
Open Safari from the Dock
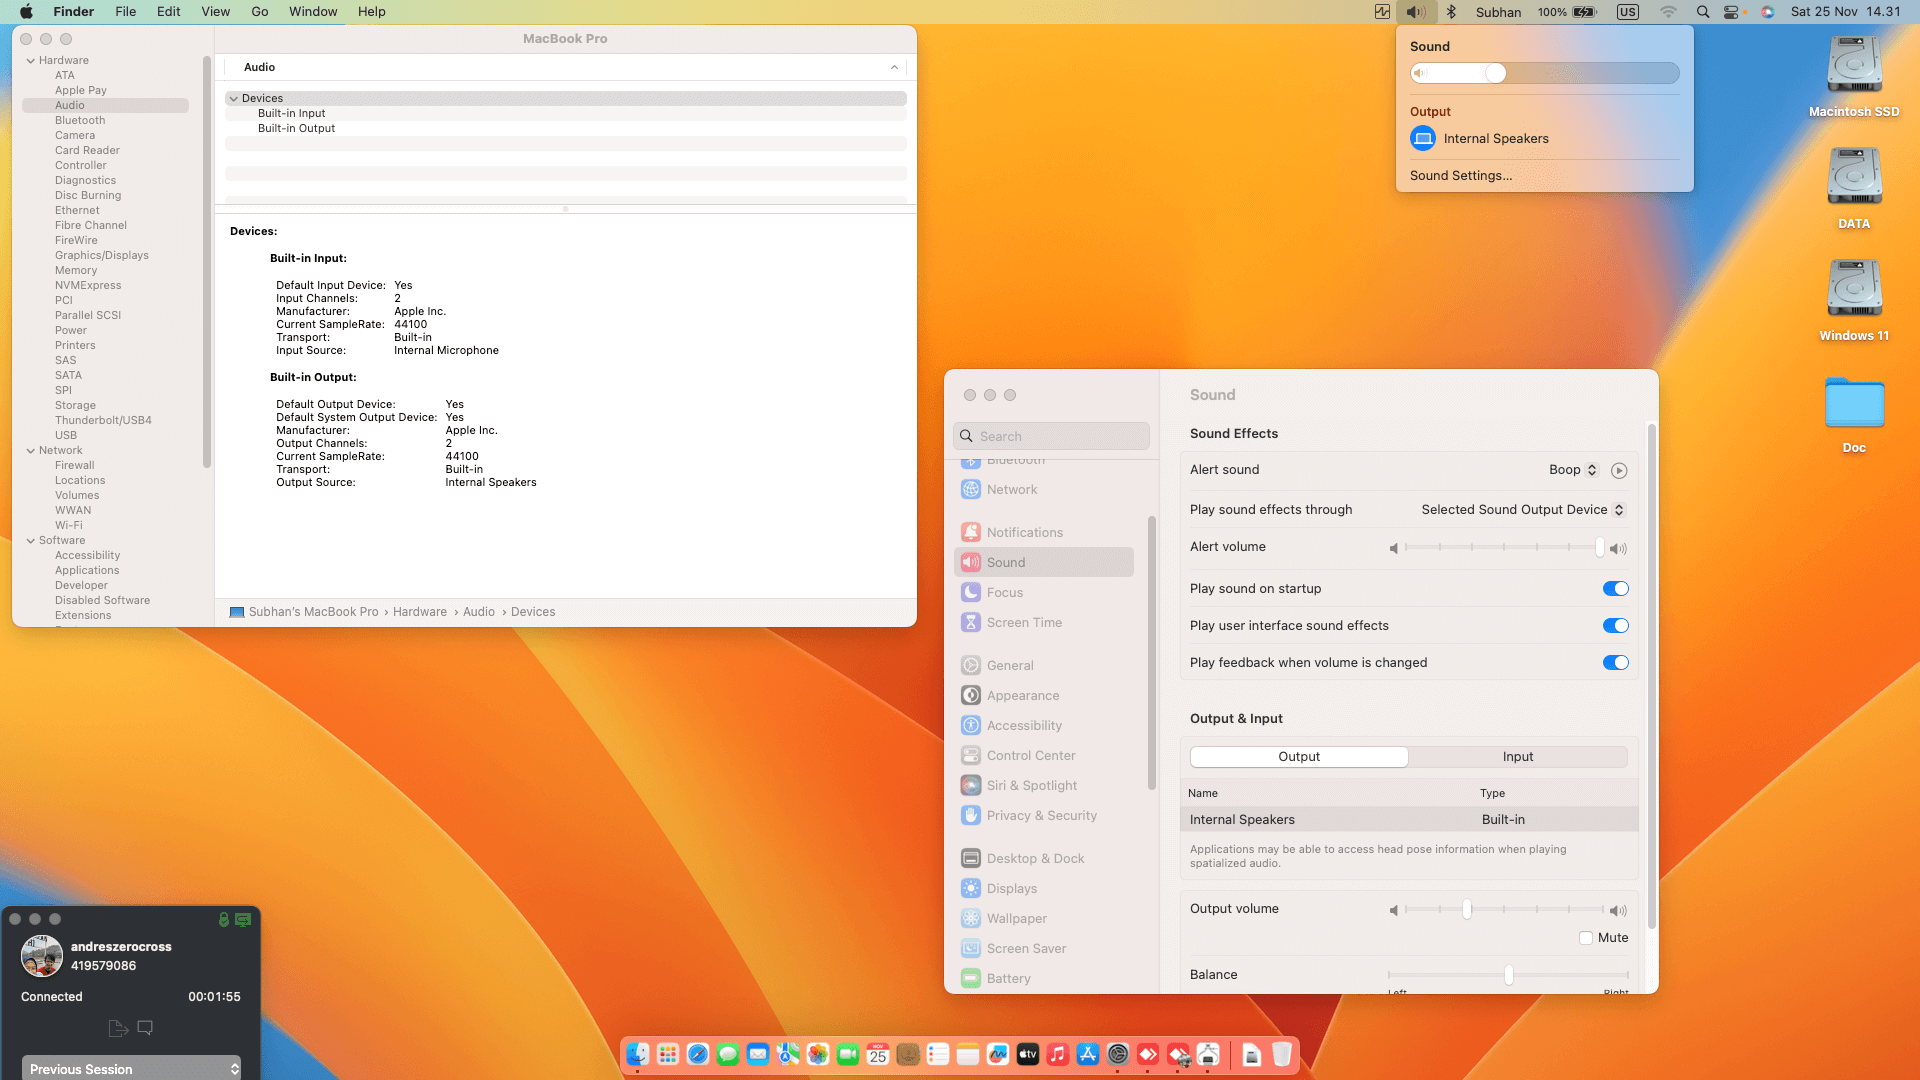coord(698,1054)
